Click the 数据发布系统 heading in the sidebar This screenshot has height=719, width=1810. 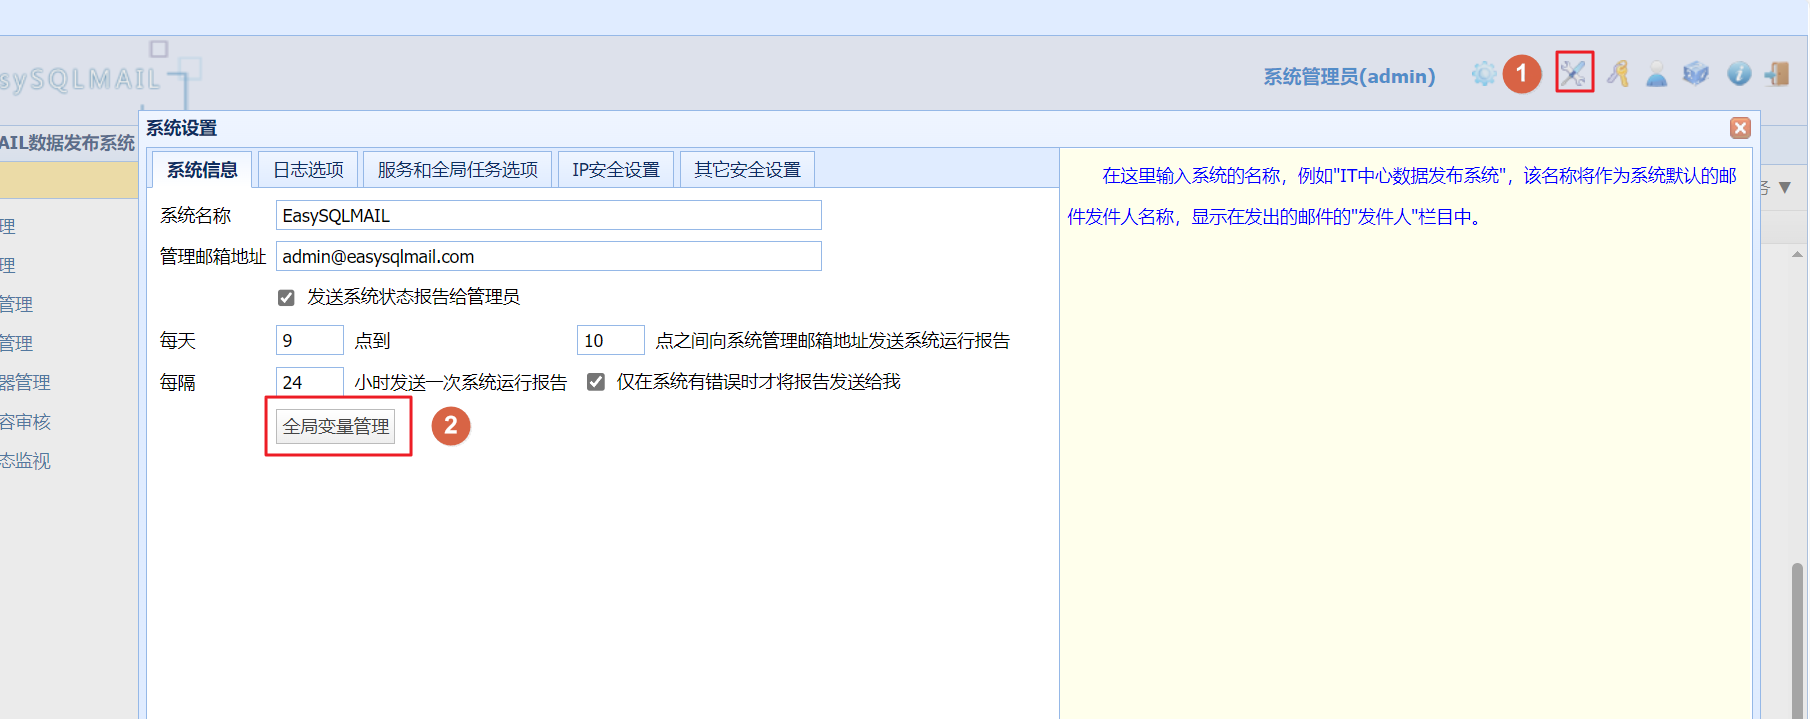click(x=67, y=143)
